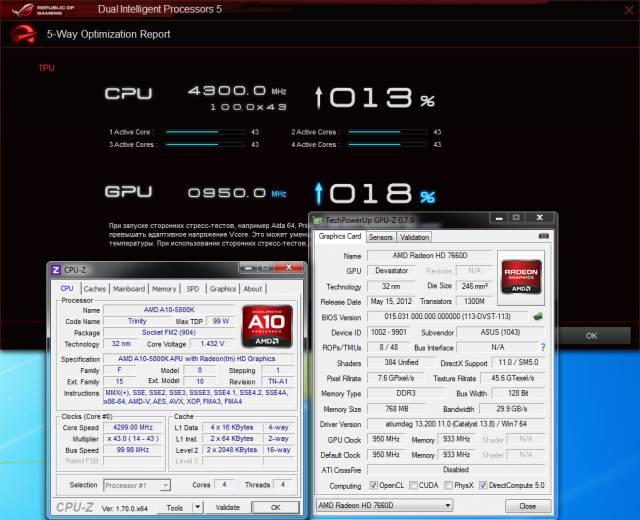The width and height of the screenshot is (640, 520).
Task: Click the Release Date value May 15, 2012
Action: pos(391,301)
